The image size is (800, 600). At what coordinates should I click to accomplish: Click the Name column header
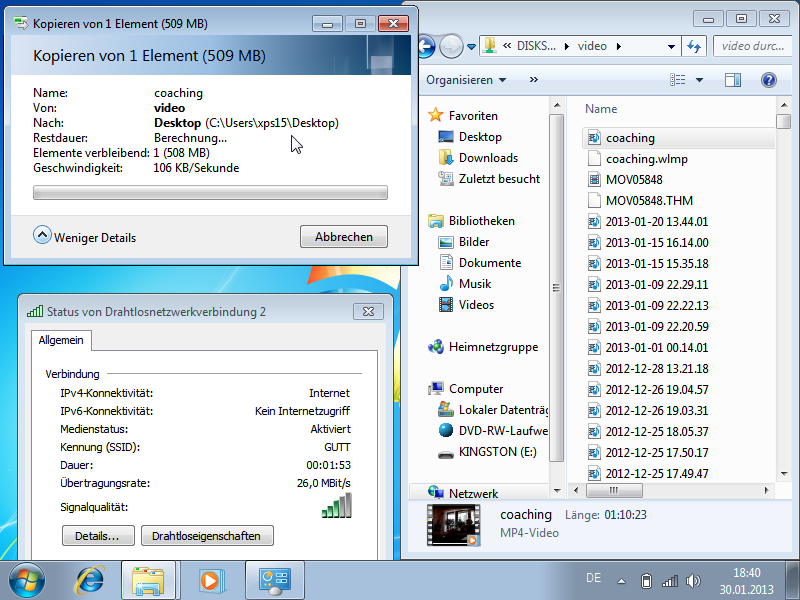601,109
